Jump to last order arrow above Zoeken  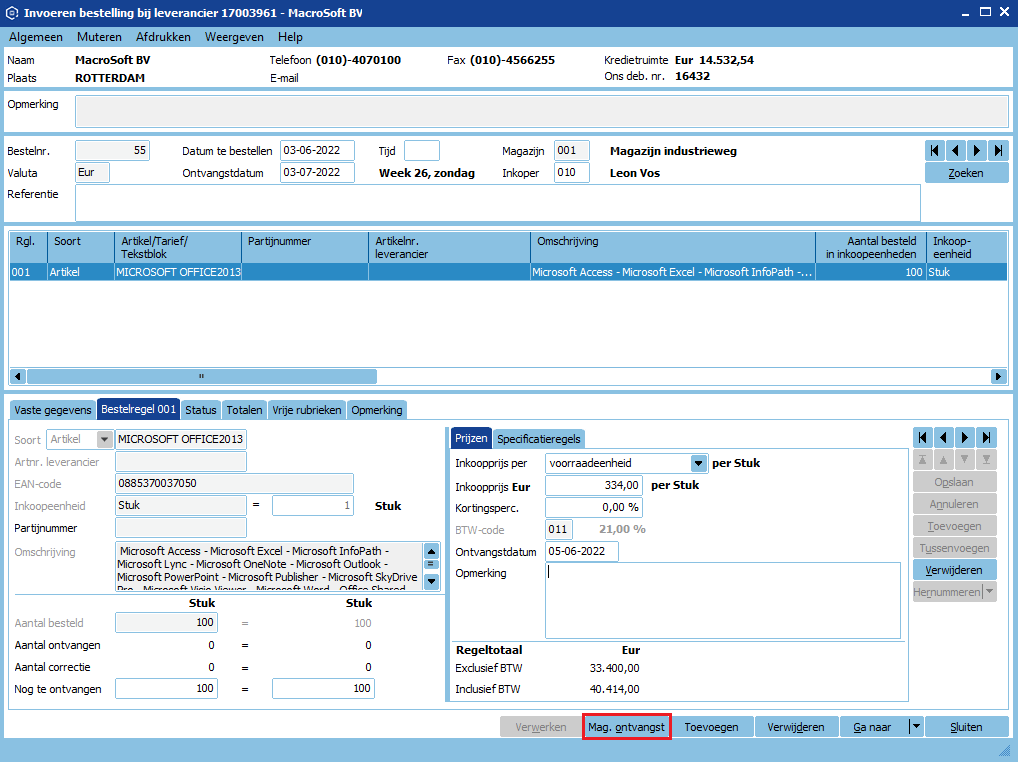998,151
